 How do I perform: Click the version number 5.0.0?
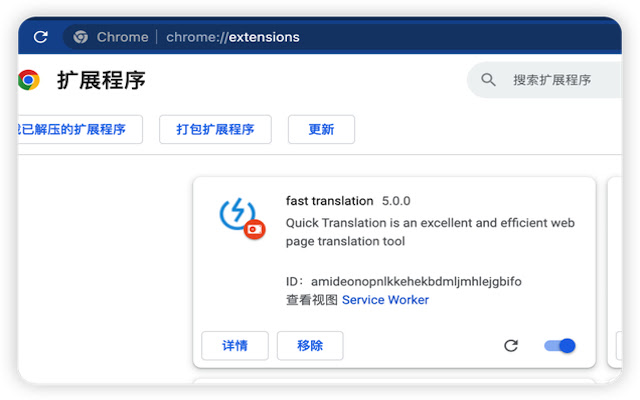pos(396,201)
